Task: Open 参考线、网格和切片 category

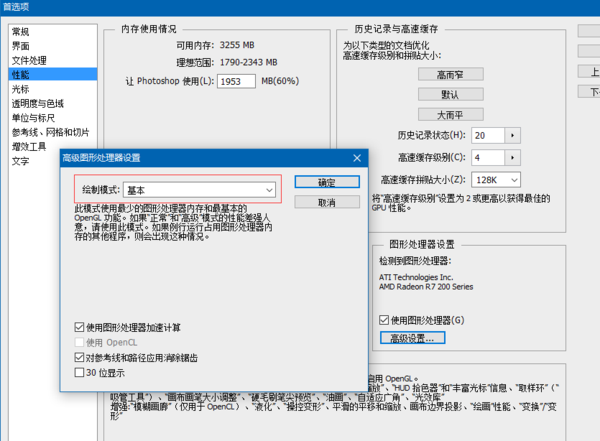Action: click(x=51, y=132)
